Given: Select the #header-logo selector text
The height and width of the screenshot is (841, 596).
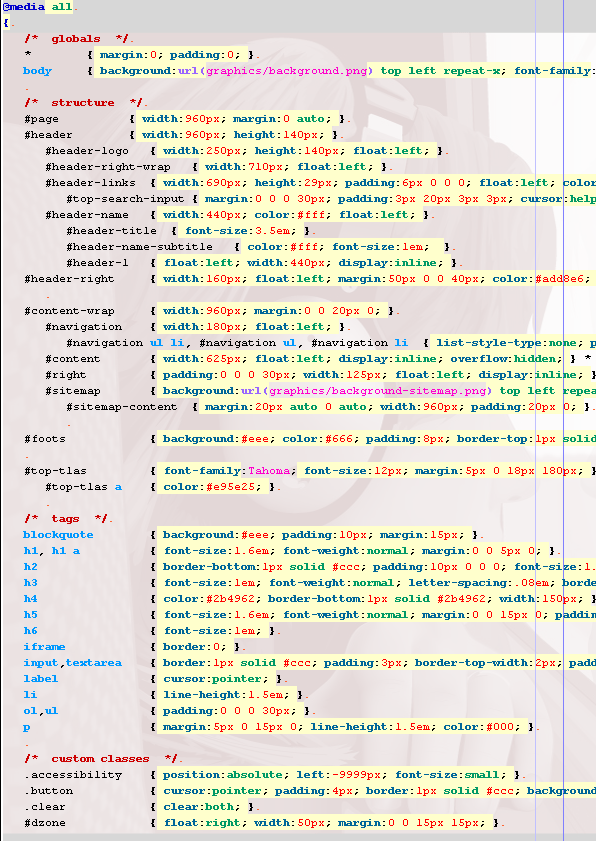Looking at the screenshot, I should click(x=87, y=151).
